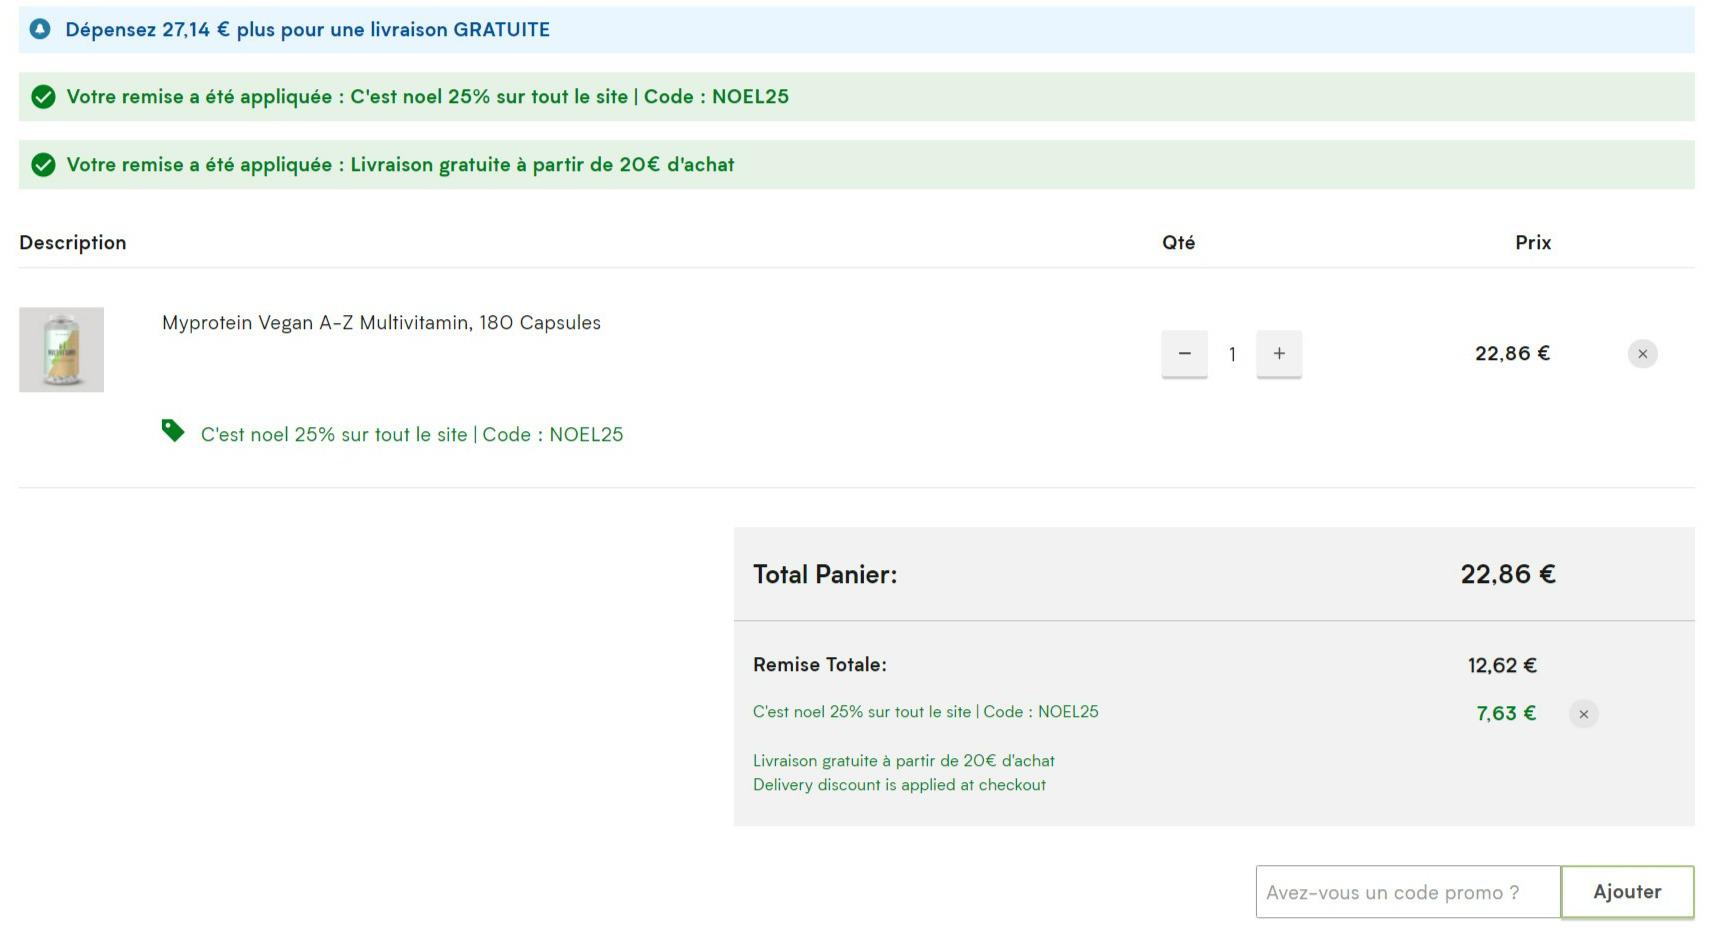Select the 'Delivery discount is applied at checkout' text
This screenshot has width=1709, height=927.
pyautogui.click(x=899, y=785)
